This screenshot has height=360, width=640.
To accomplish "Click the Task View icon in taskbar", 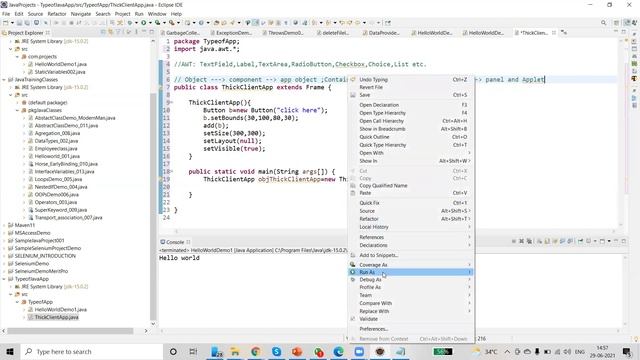I will pyautogui.click(x=193, y=351).
